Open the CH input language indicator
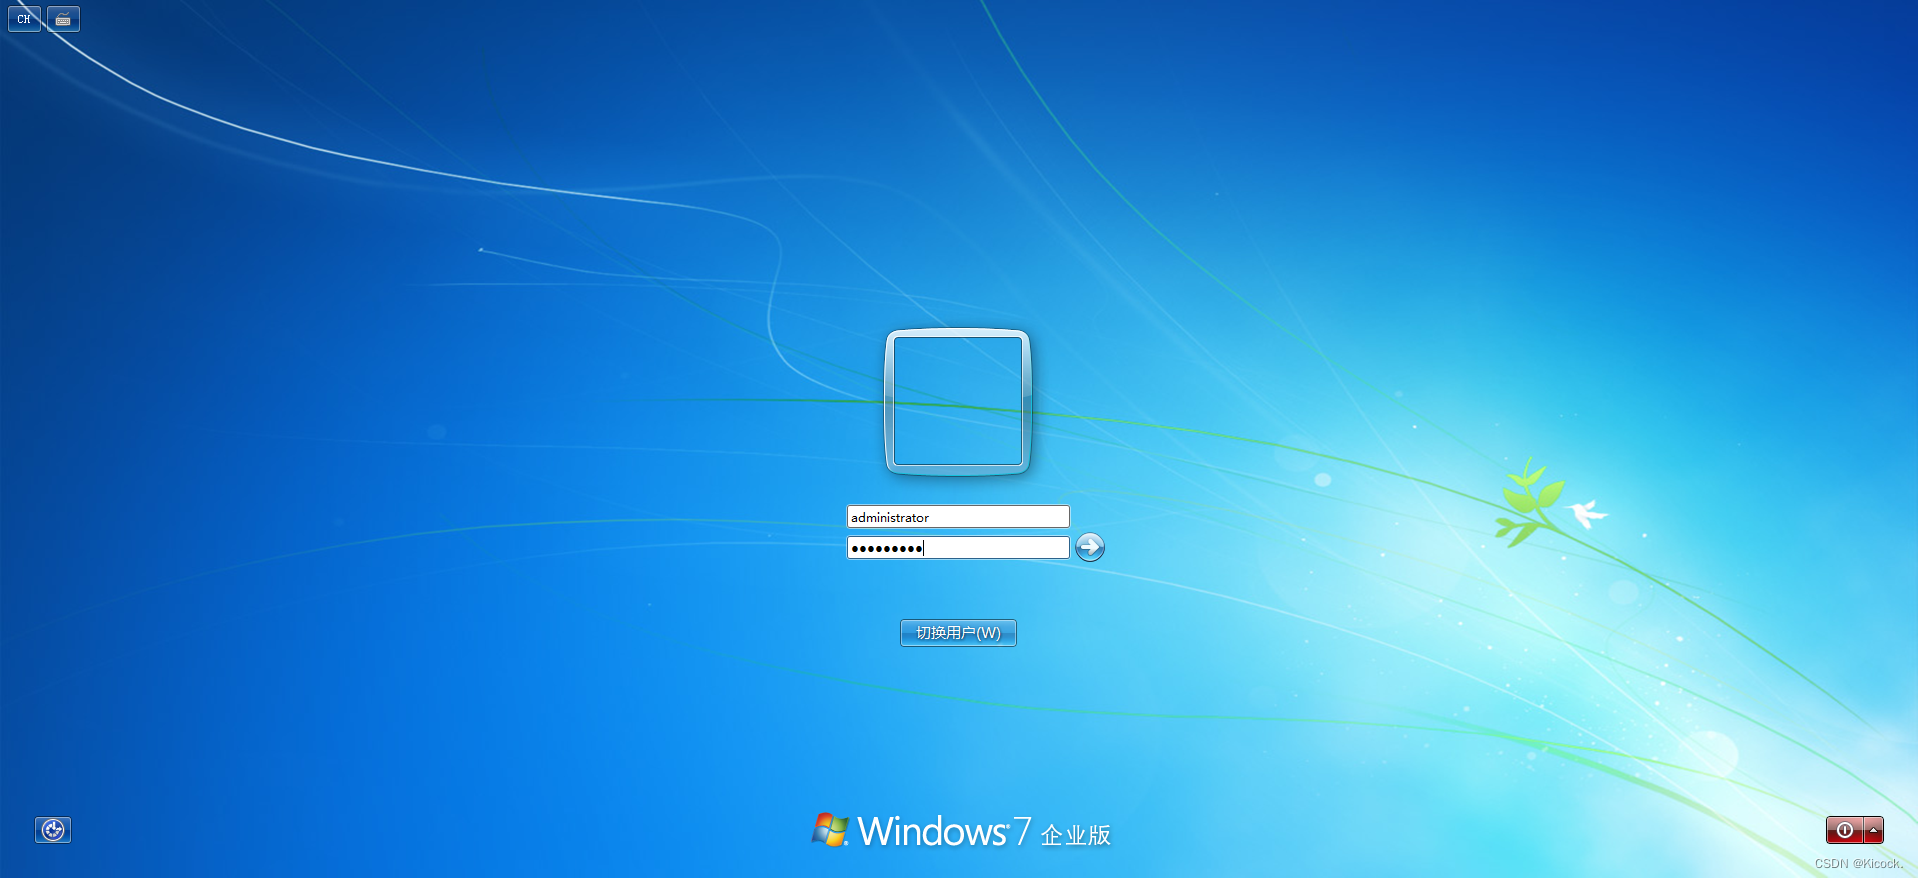1918x878 pixels. 24,19
